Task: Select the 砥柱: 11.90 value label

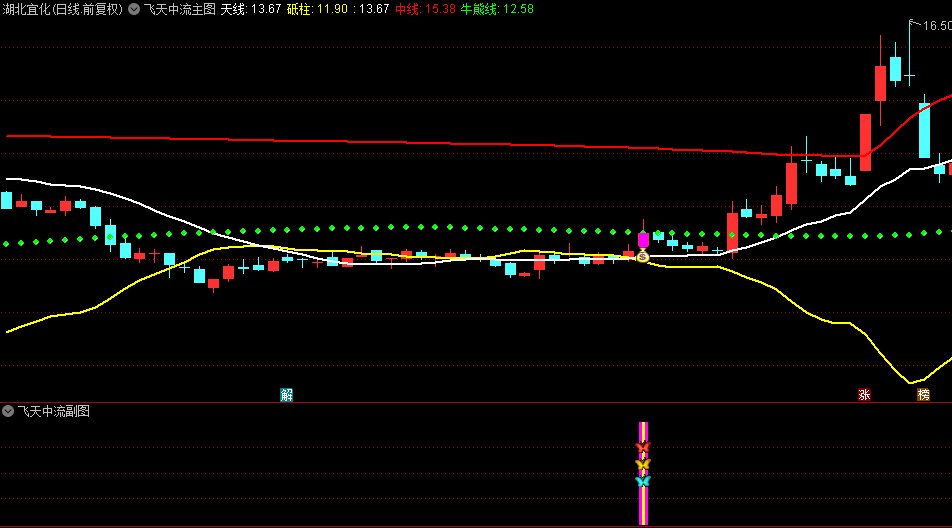Action: tap(318, 9)
